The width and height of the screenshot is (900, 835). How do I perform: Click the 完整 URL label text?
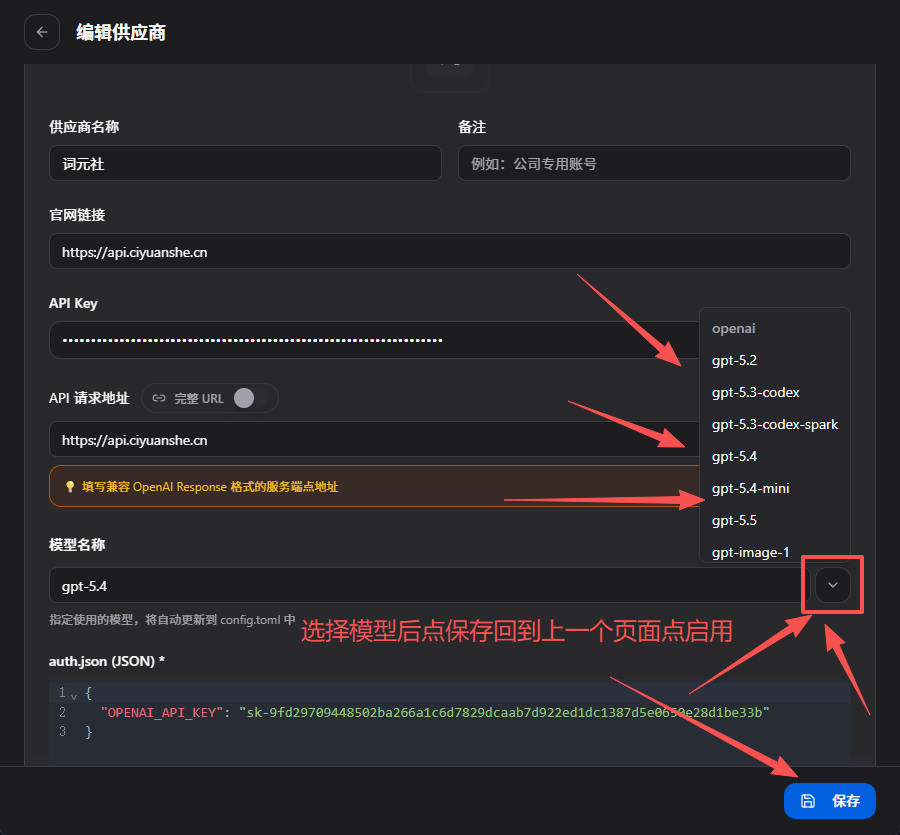[x=199, y=398]
